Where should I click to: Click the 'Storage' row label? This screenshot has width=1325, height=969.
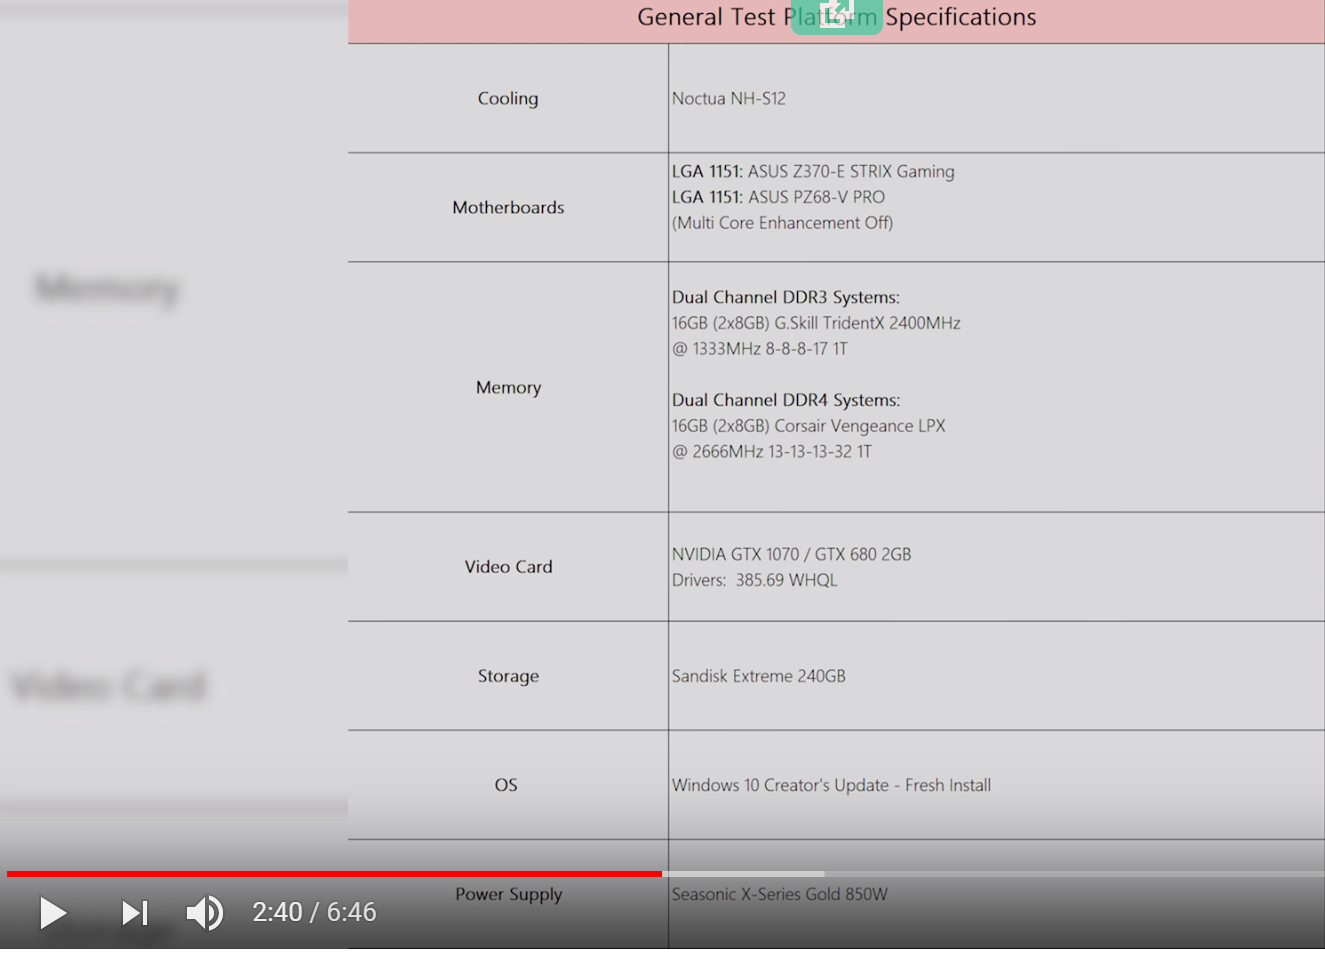tap(508, 676)
